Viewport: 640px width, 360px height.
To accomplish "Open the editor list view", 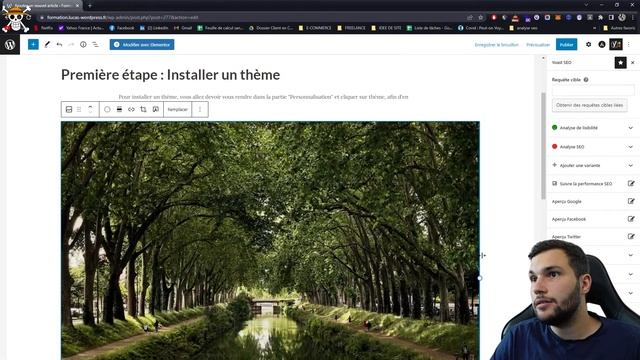I will [95, 44].
